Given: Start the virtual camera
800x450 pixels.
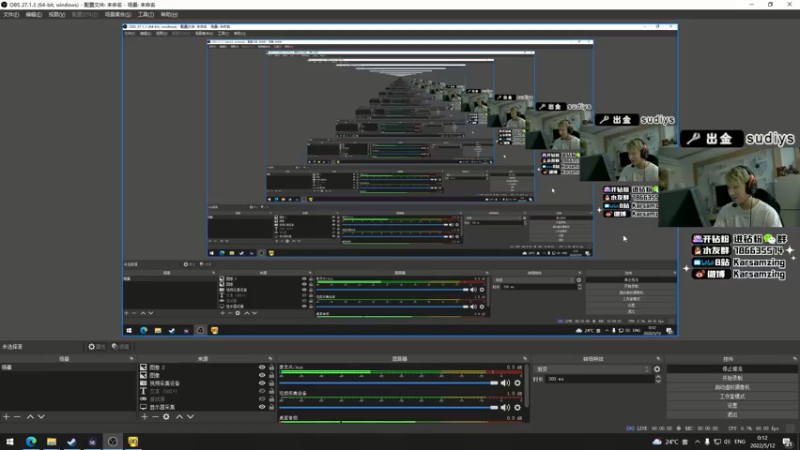Looking at the screenshot, I should [732, 387].
